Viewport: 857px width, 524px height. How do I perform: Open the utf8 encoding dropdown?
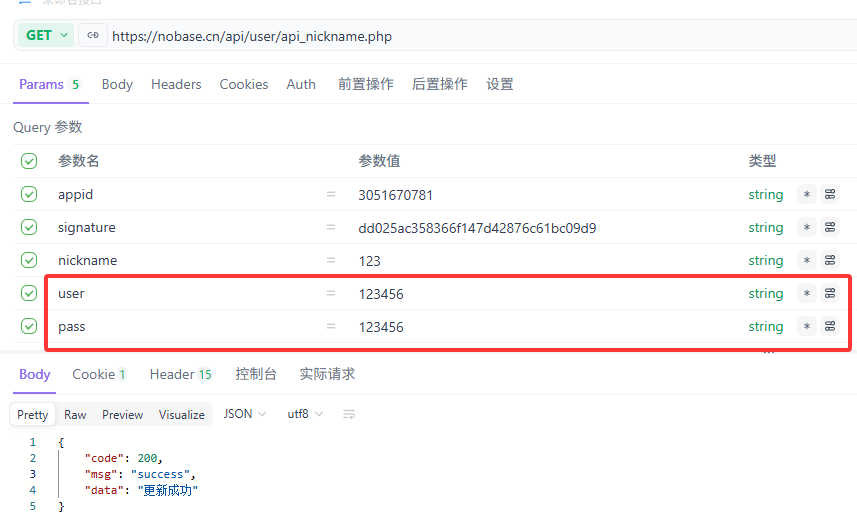point(305,414)
